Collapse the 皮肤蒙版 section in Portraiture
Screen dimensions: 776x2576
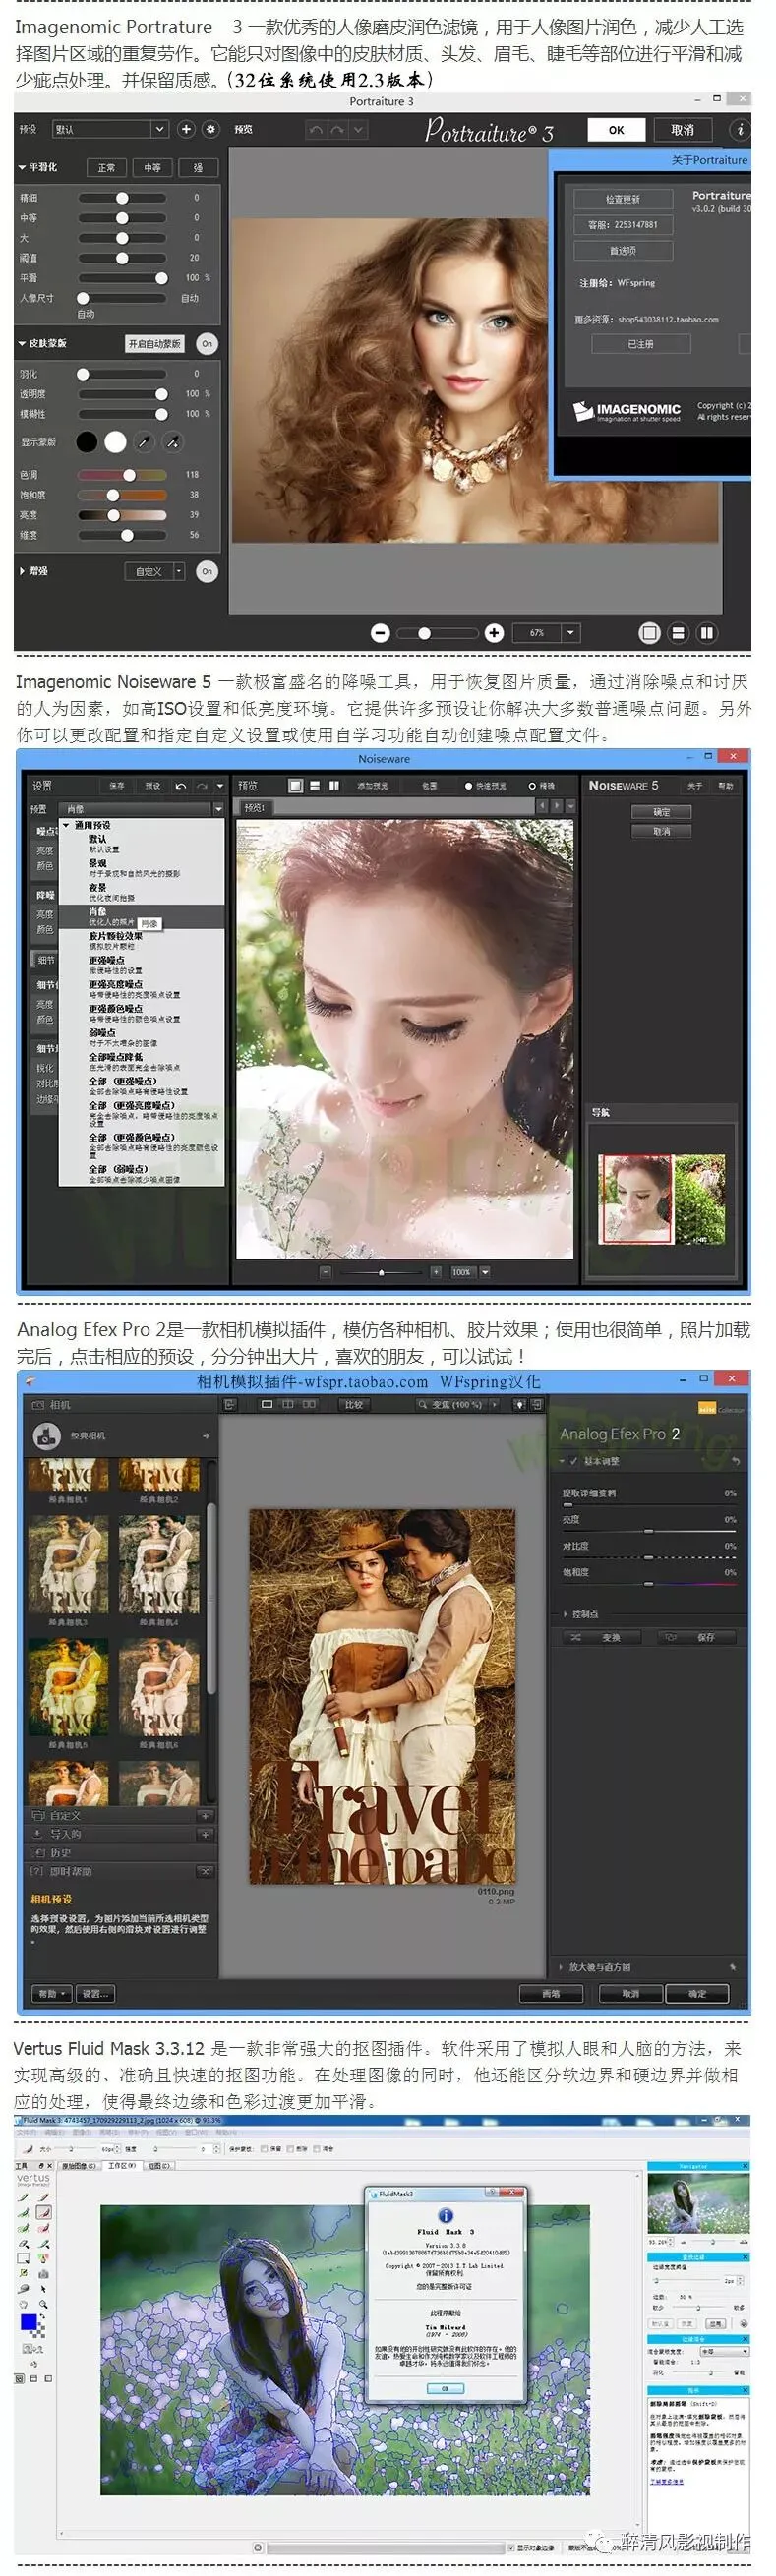(22, 343)
